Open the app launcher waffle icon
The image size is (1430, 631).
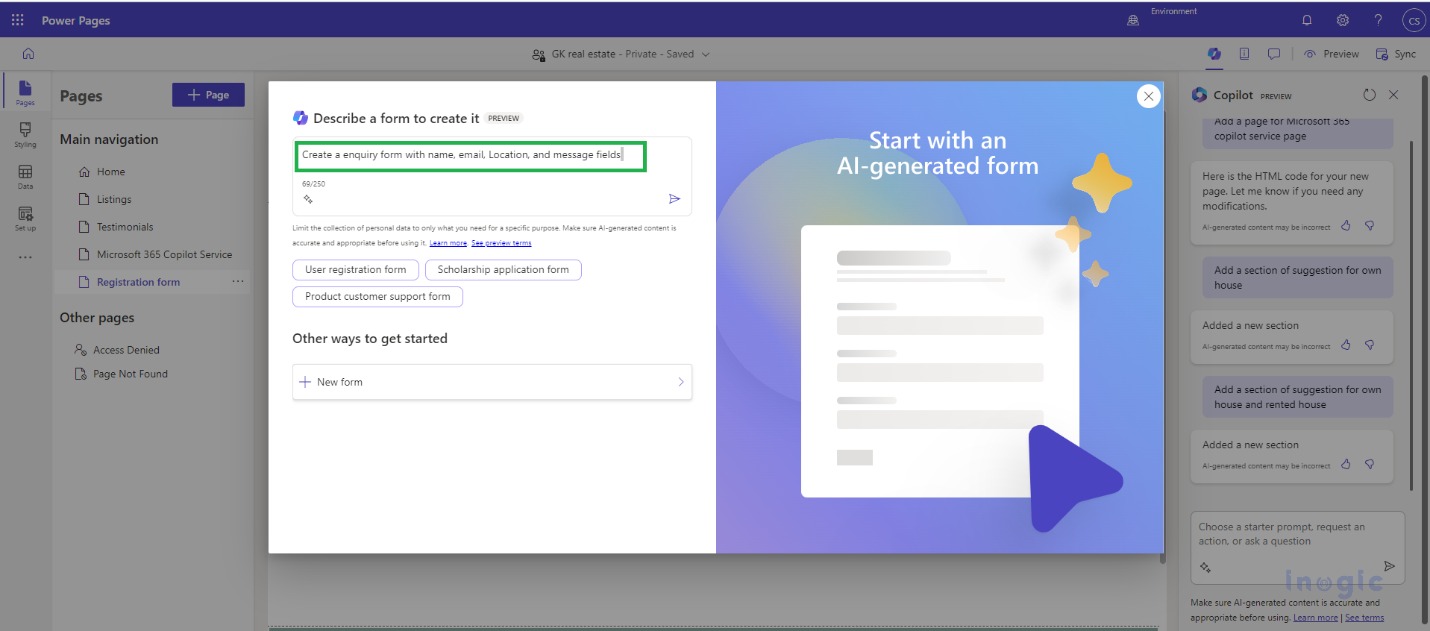pyautogui.click(x=17, y=20)
